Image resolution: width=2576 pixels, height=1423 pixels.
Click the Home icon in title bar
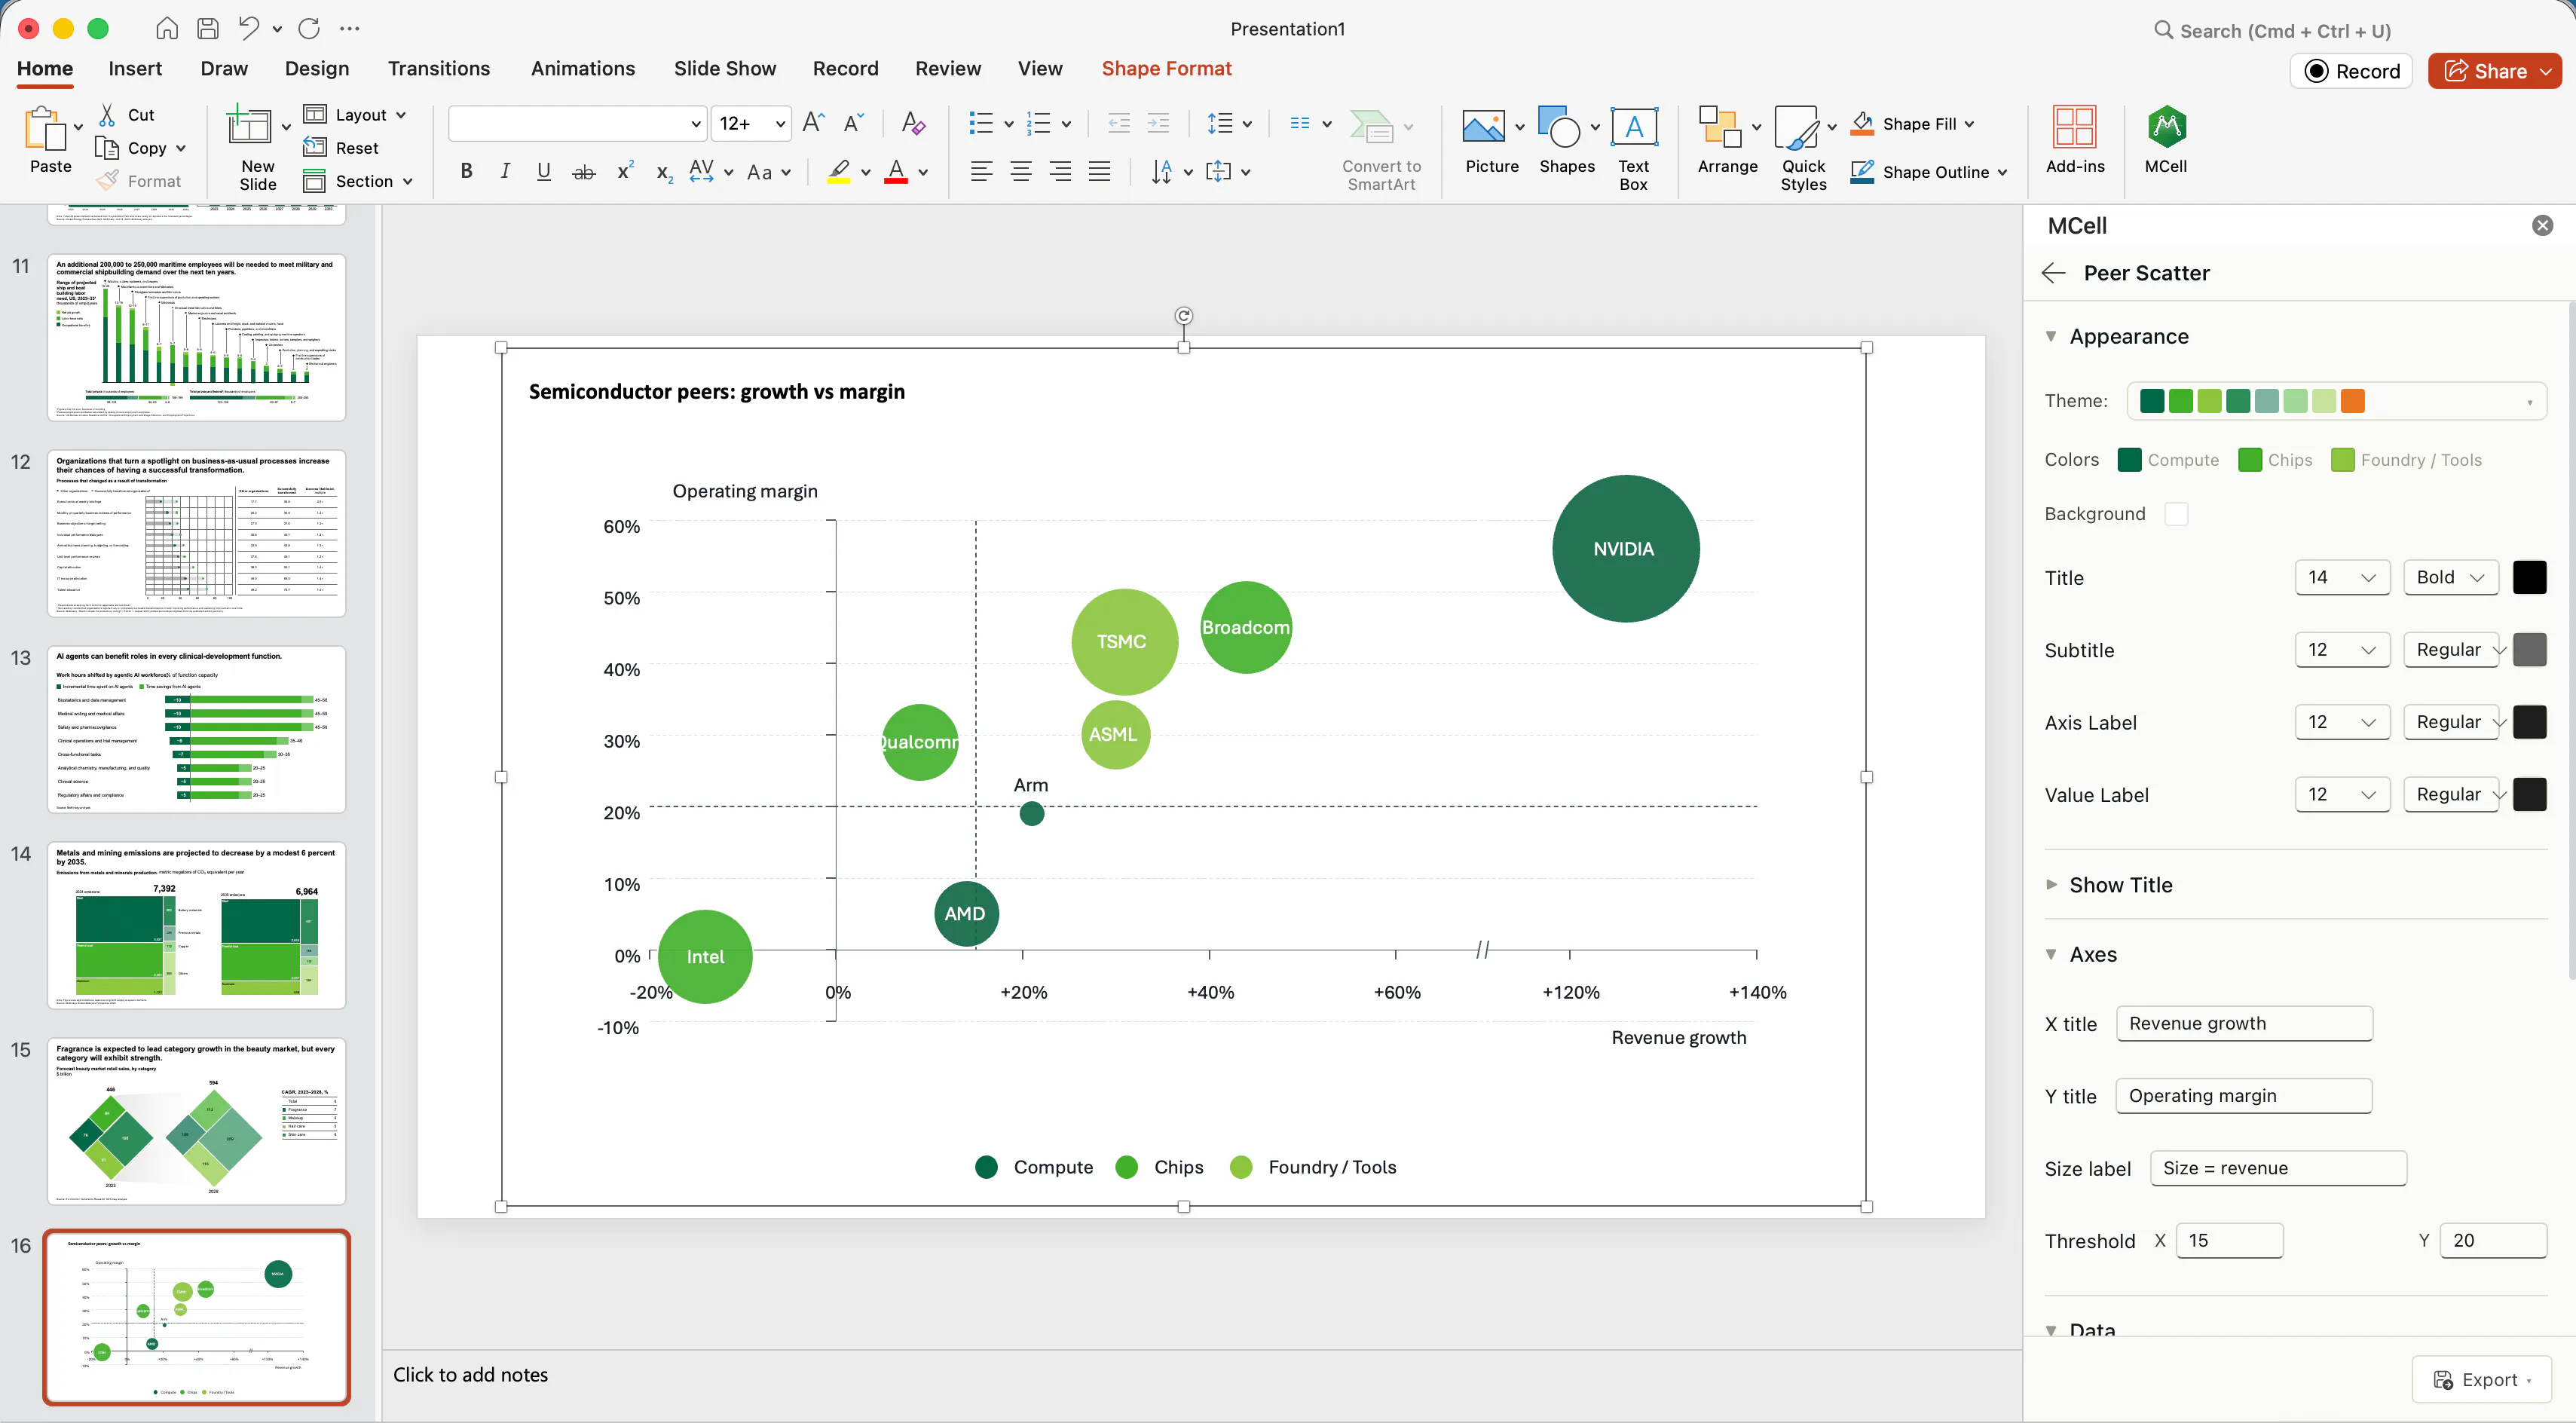(167, 28)
